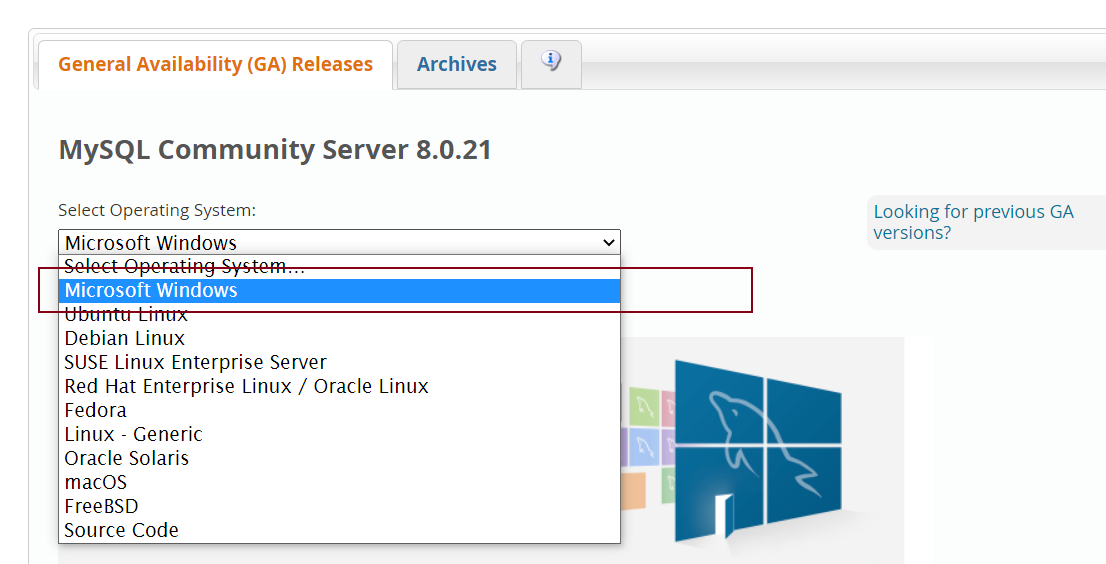This screenshot has height=564, width=1106.
Task: Click the 'Select Operating System:' label
Action: point(157,210)
